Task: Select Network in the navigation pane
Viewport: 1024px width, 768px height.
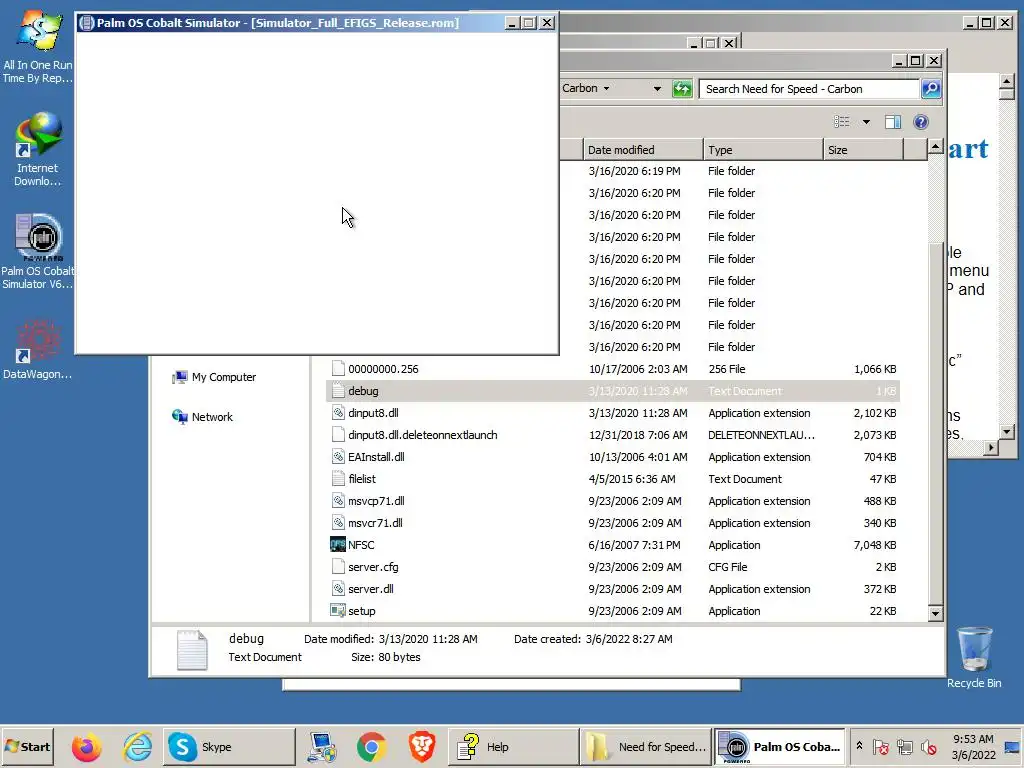Action: 202,417
